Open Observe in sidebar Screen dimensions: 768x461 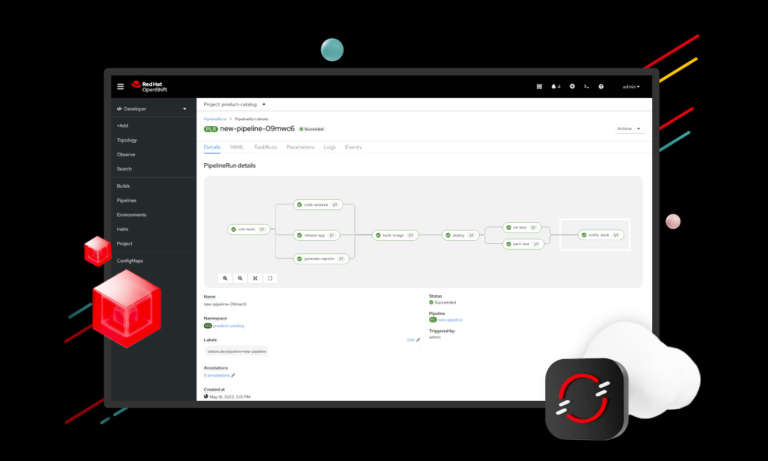[126, 154]
